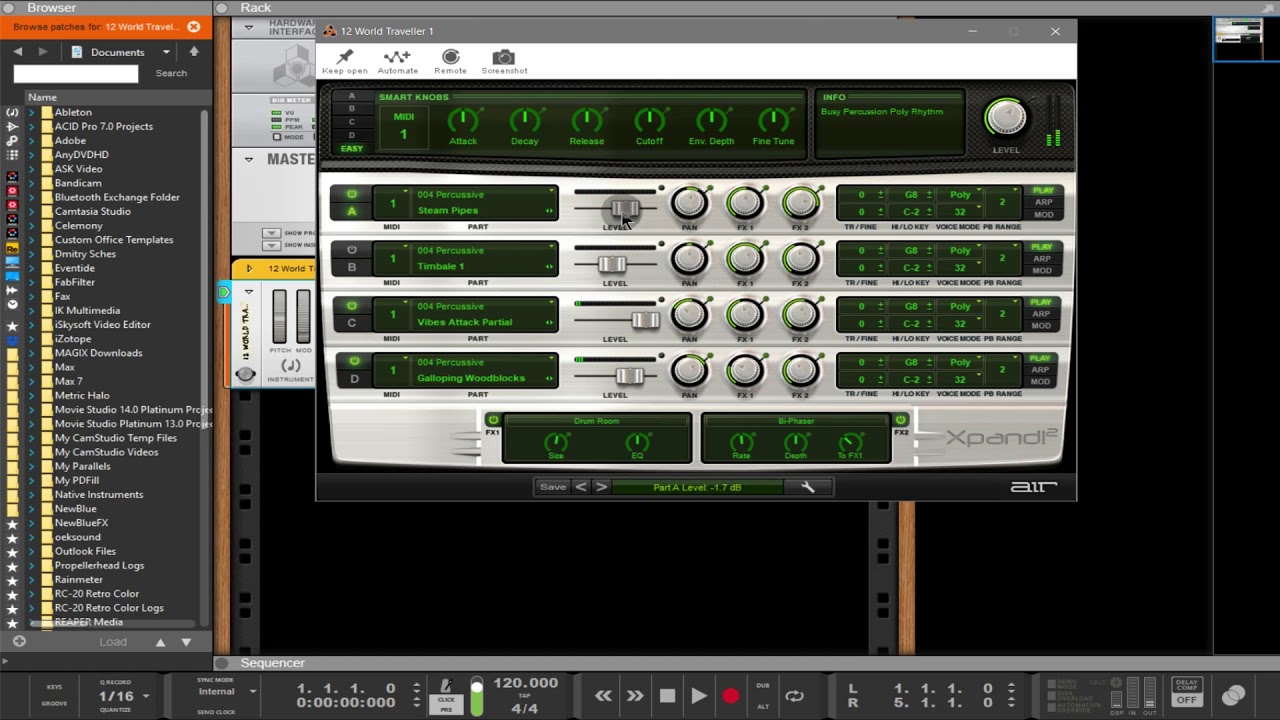Click the Fast forward transport button
Image resolution: width=1280 pixels, height=720 pixels.
635,696
